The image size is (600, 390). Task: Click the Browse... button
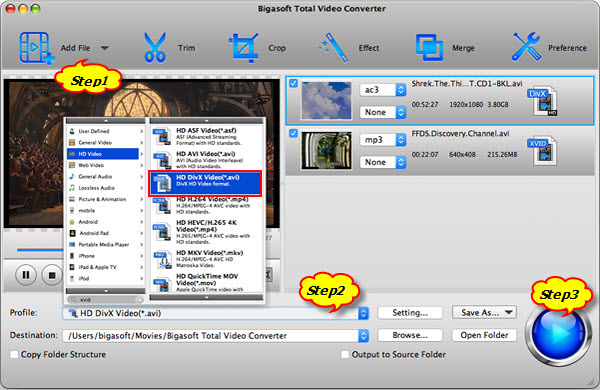tap(410, 335)
